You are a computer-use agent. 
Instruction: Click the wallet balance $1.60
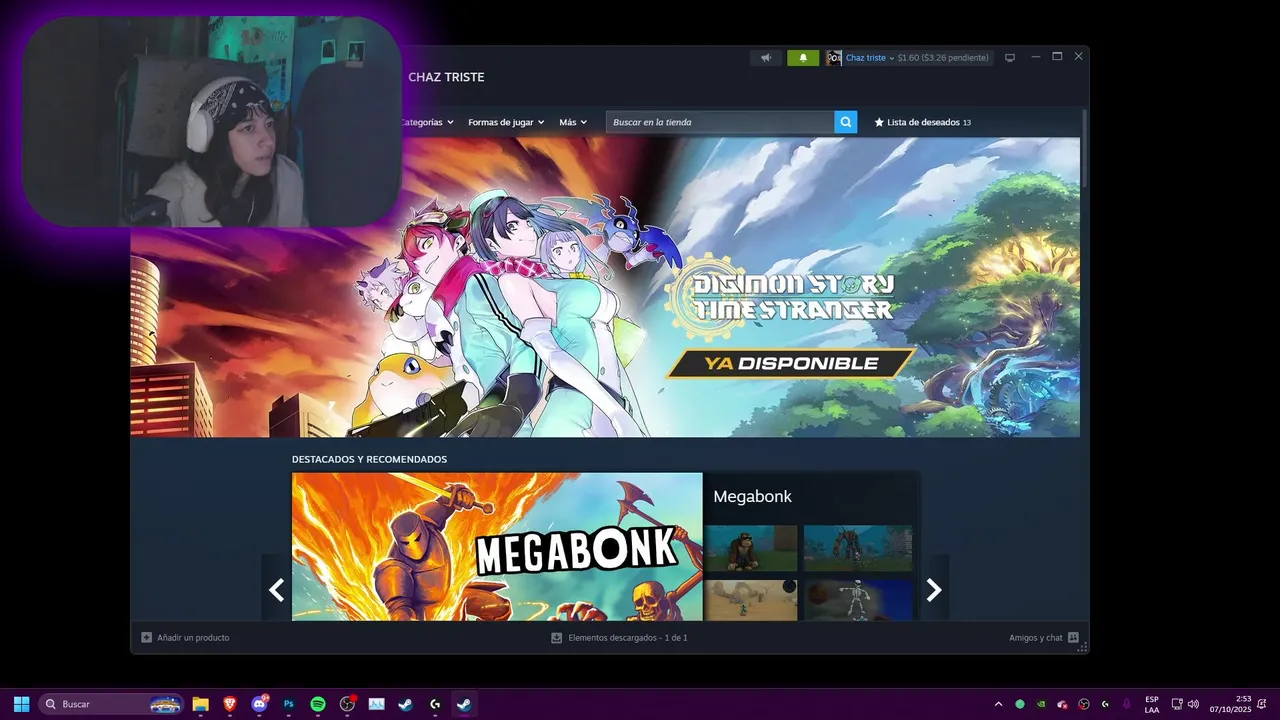pos(908,58)
